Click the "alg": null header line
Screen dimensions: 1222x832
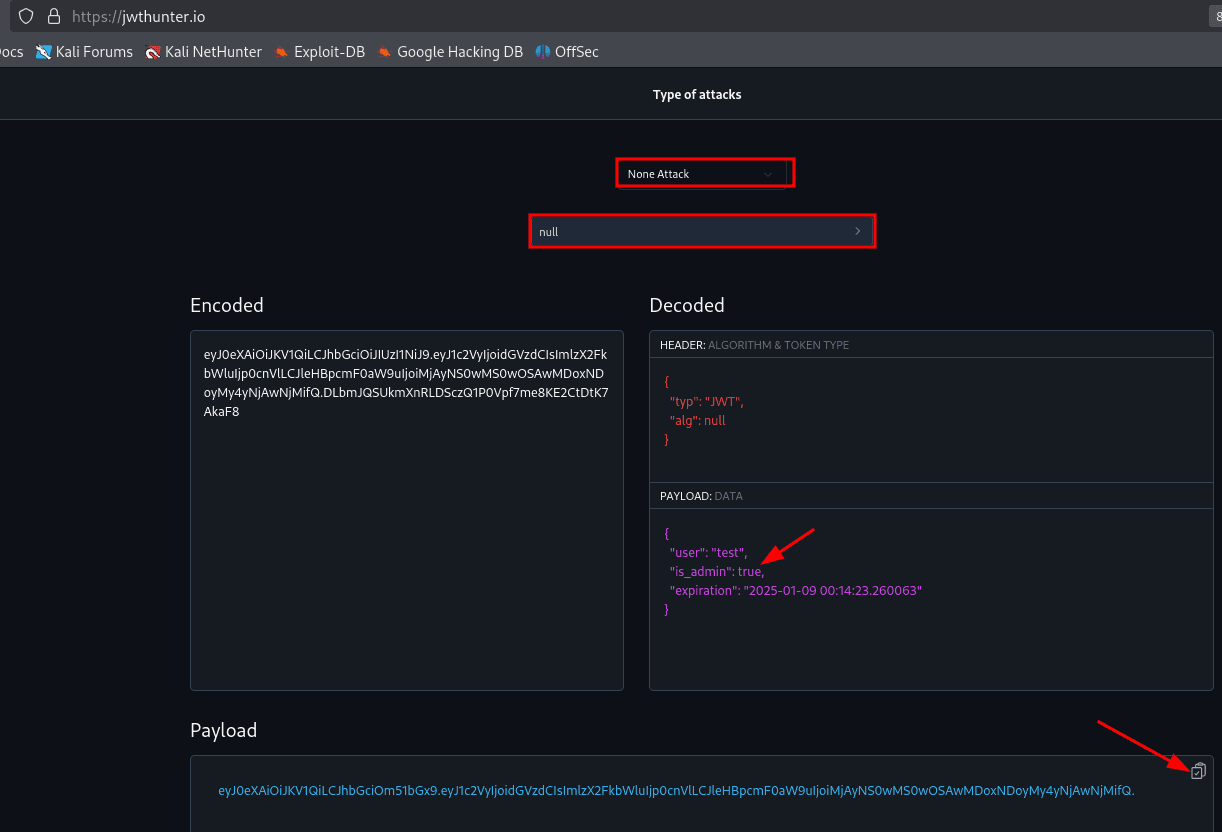tap(697, 421)
